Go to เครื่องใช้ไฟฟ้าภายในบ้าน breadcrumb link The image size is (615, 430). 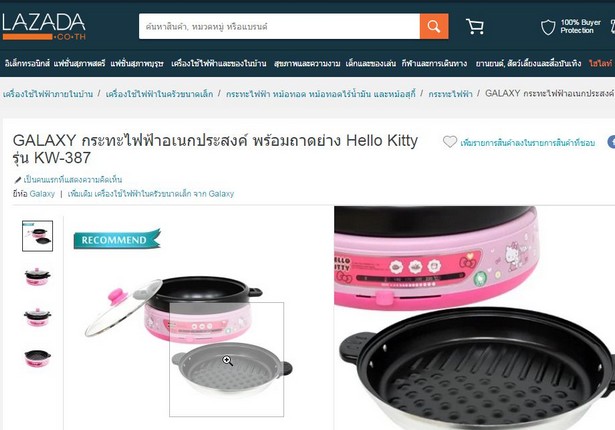pyautogui.click(x=48, y=94)
